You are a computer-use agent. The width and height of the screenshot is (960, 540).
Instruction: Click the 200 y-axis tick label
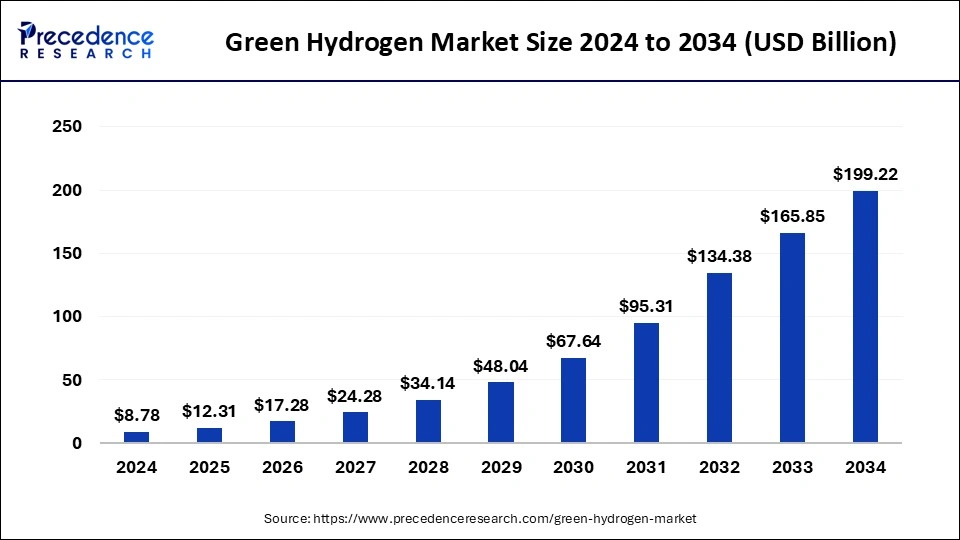[x=67, y=190]
